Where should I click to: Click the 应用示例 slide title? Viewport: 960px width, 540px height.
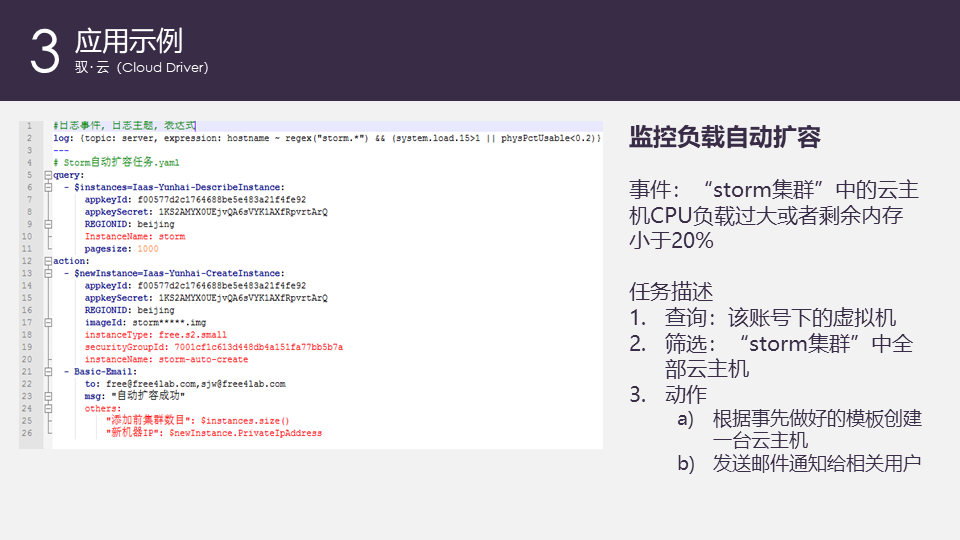click(x=129, y=41)
